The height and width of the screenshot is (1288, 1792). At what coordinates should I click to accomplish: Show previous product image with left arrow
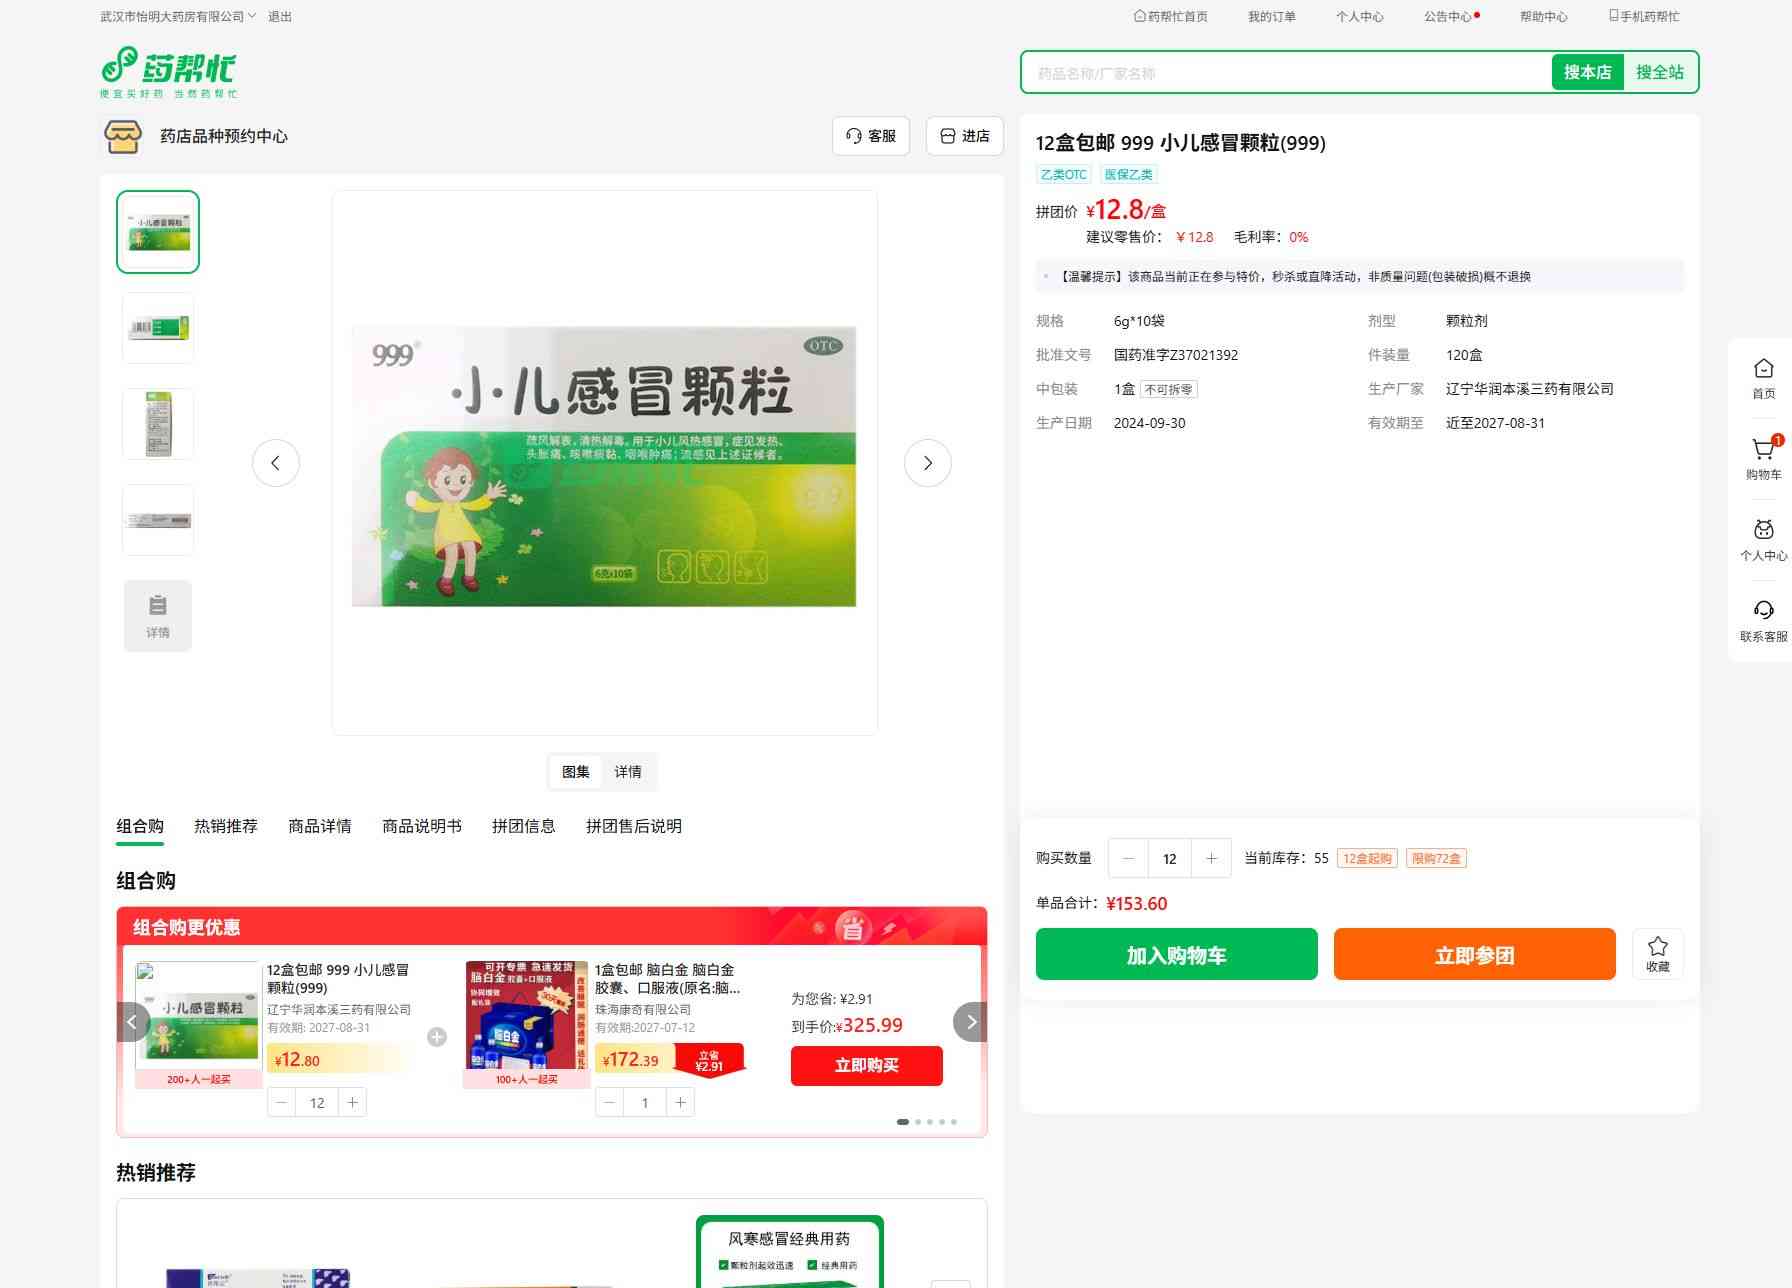[276, 463]
